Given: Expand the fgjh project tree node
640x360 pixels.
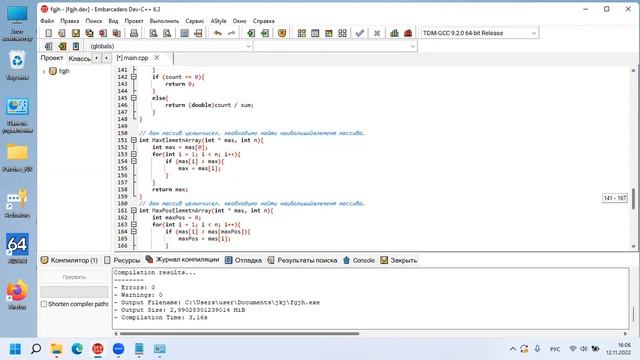Looking at the screenshot, I should coord(44,71).
